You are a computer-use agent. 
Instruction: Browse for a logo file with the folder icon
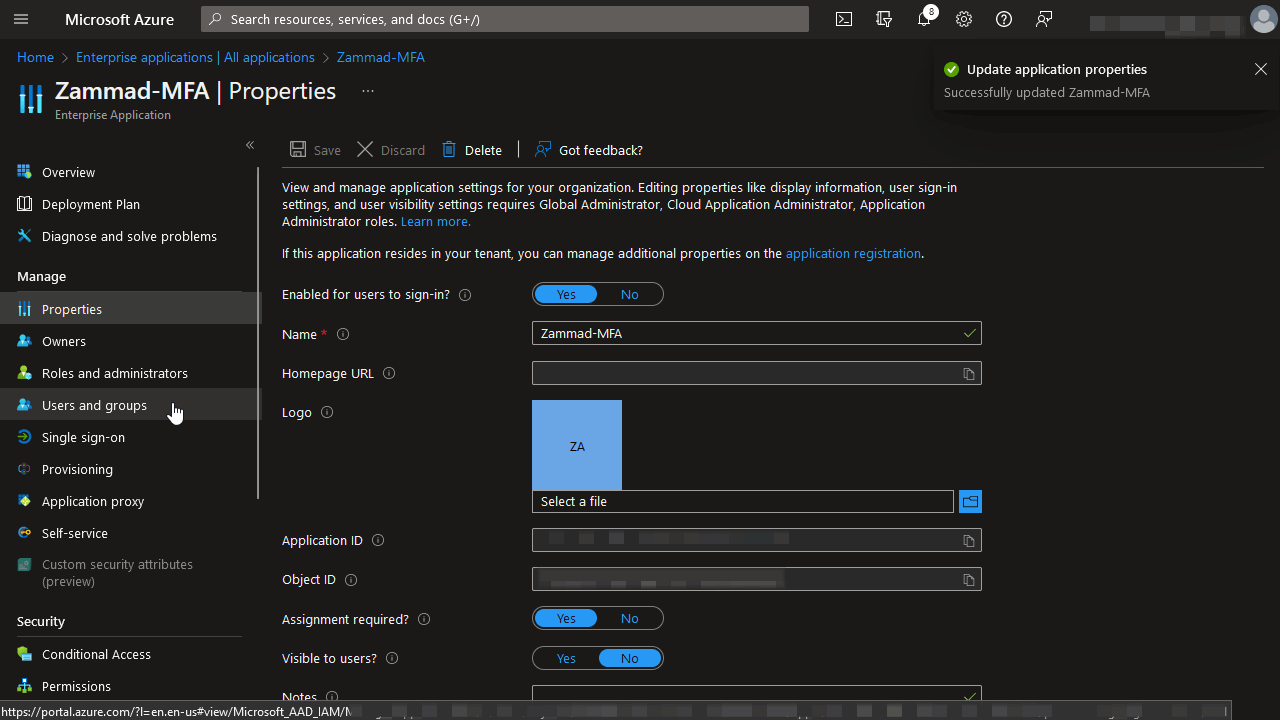click(x=970, y=501)
